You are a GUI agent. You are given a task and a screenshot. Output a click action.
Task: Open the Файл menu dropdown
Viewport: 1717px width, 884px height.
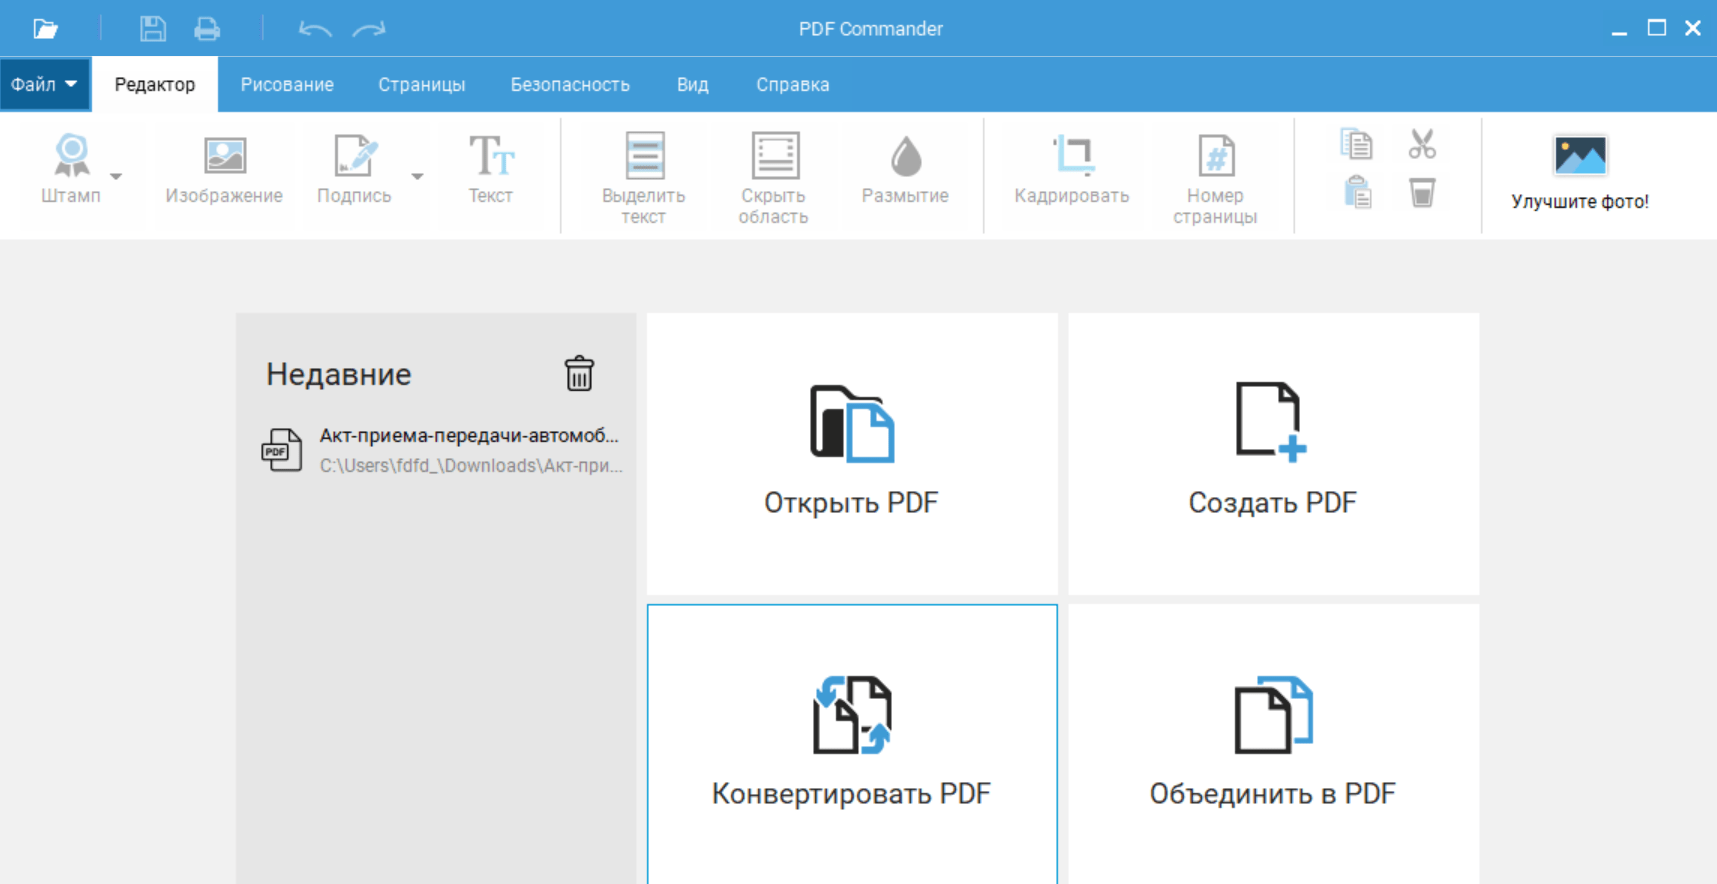(x=45, y=84)
